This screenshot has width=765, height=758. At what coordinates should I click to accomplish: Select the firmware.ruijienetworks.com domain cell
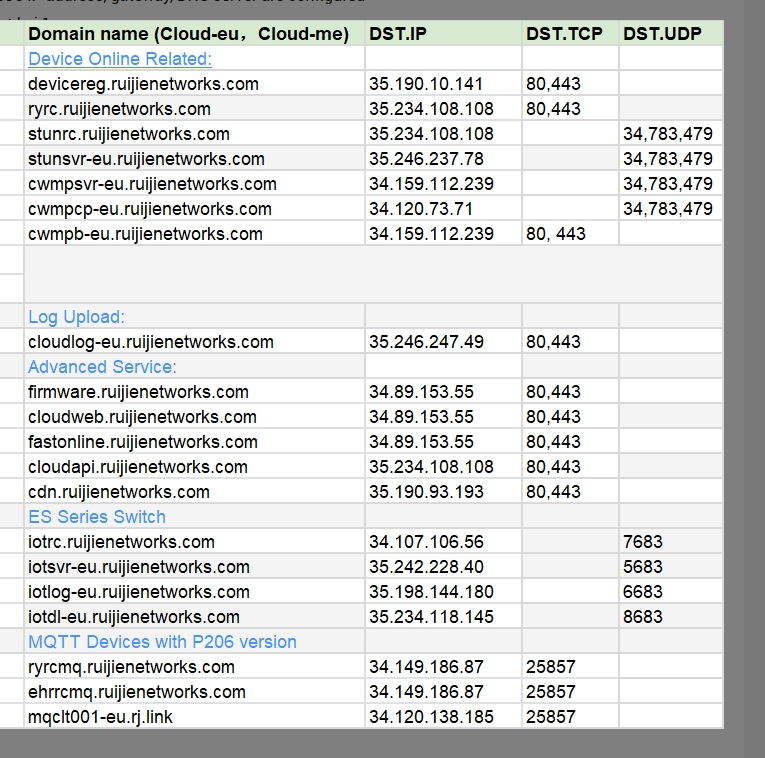[139, 392]
